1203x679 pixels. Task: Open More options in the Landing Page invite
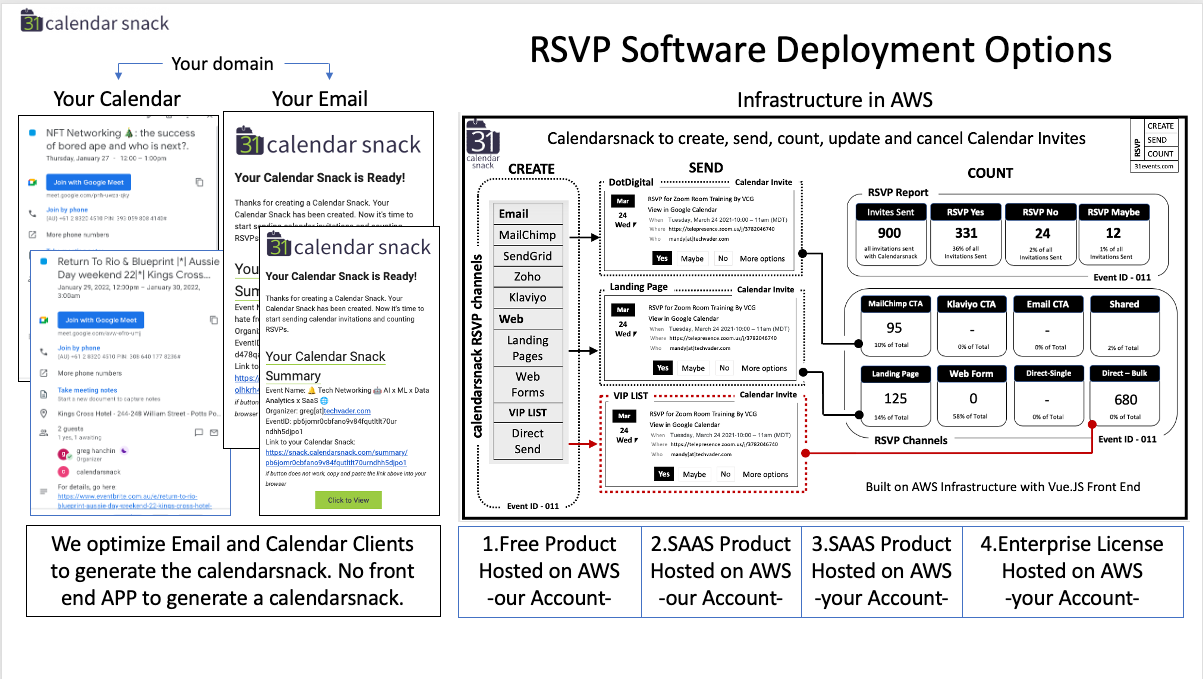763,368
